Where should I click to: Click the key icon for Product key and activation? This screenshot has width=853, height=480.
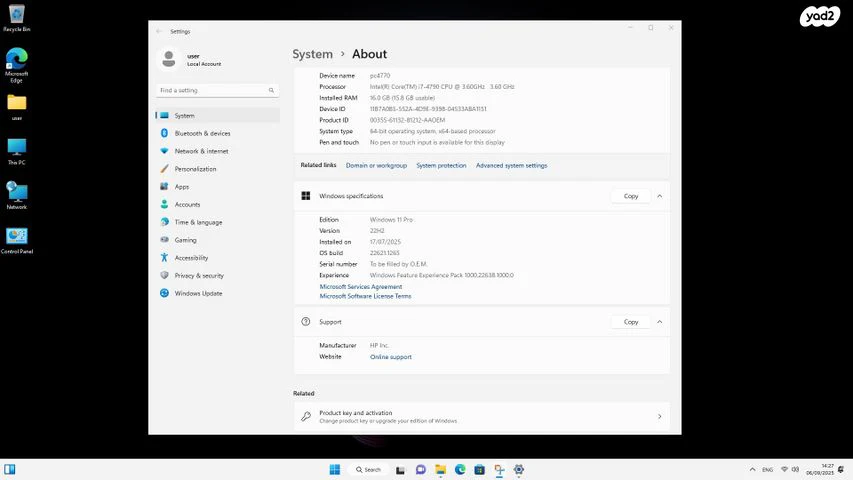coord(306,416)
